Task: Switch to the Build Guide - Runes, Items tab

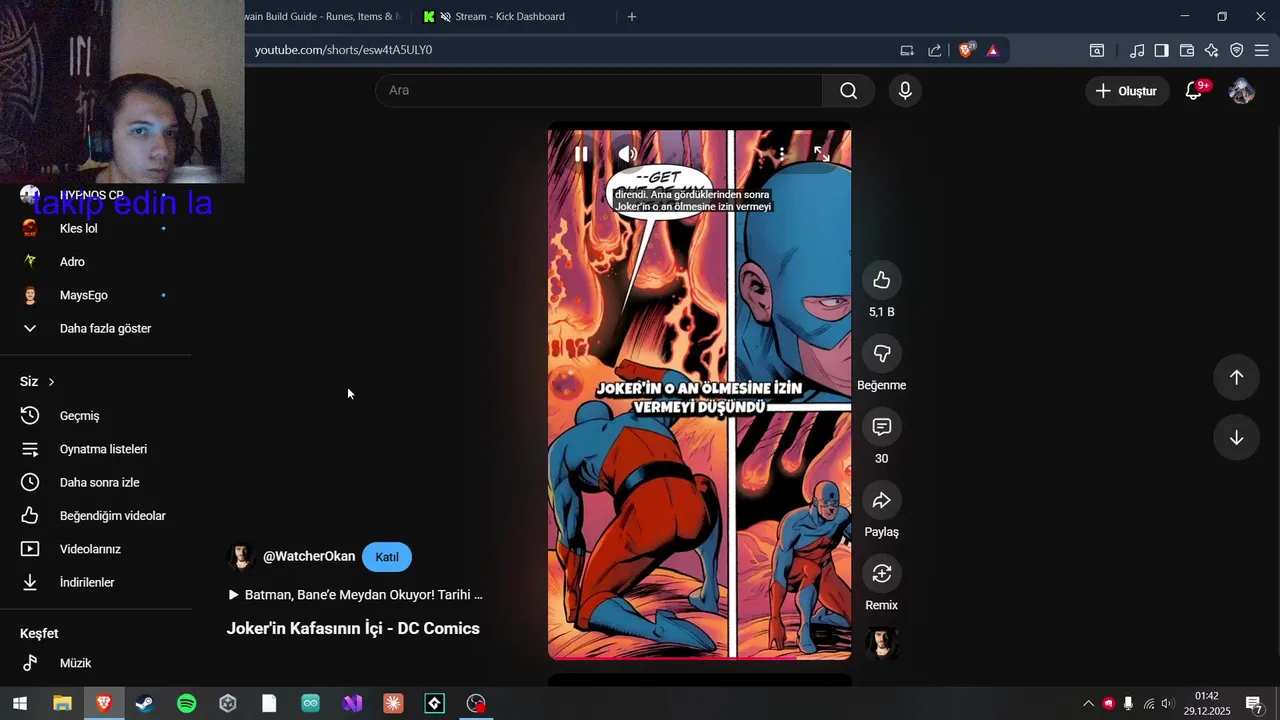Action: 322,16
